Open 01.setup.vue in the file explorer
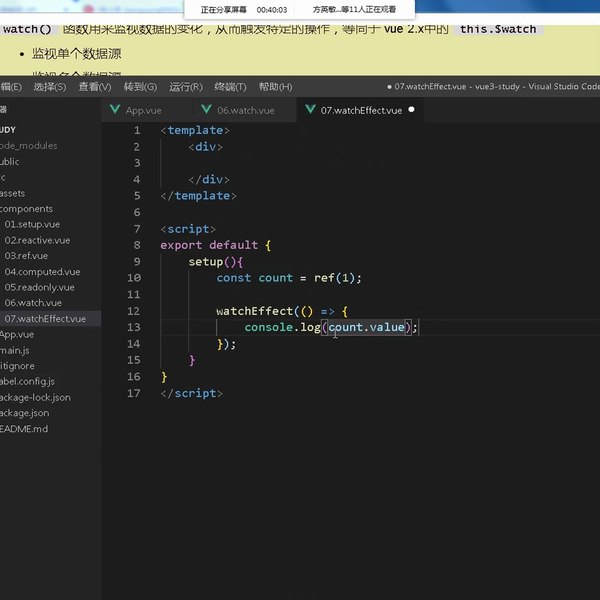600x600 pixels. click(x=31, y=224)
